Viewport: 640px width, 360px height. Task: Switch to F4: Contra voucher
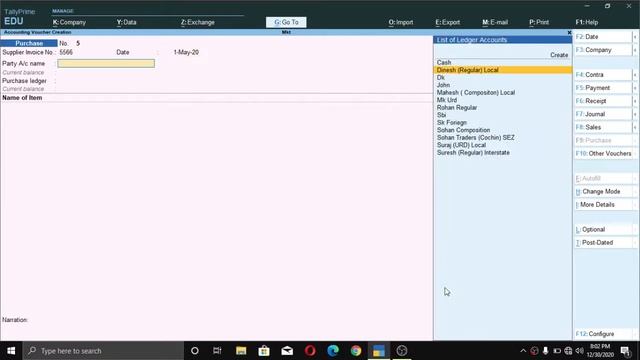[603, 75]
